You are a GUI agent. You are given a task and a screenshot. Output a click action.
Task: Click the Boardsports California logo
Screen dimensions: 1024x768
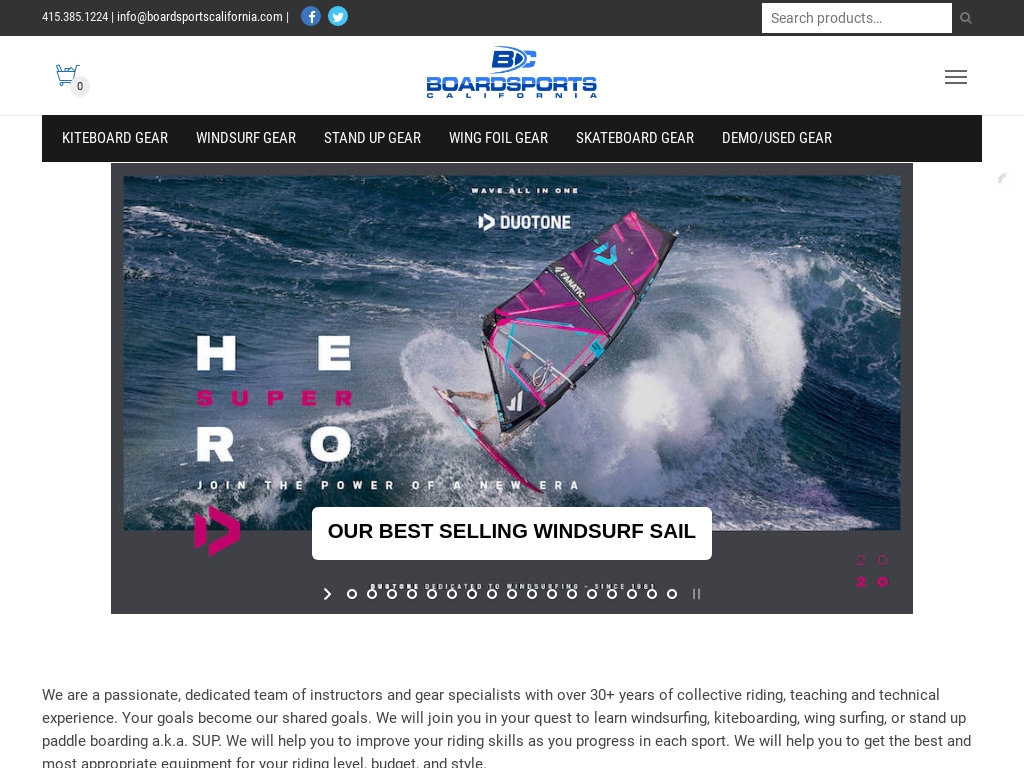click(x=511, y=72)
